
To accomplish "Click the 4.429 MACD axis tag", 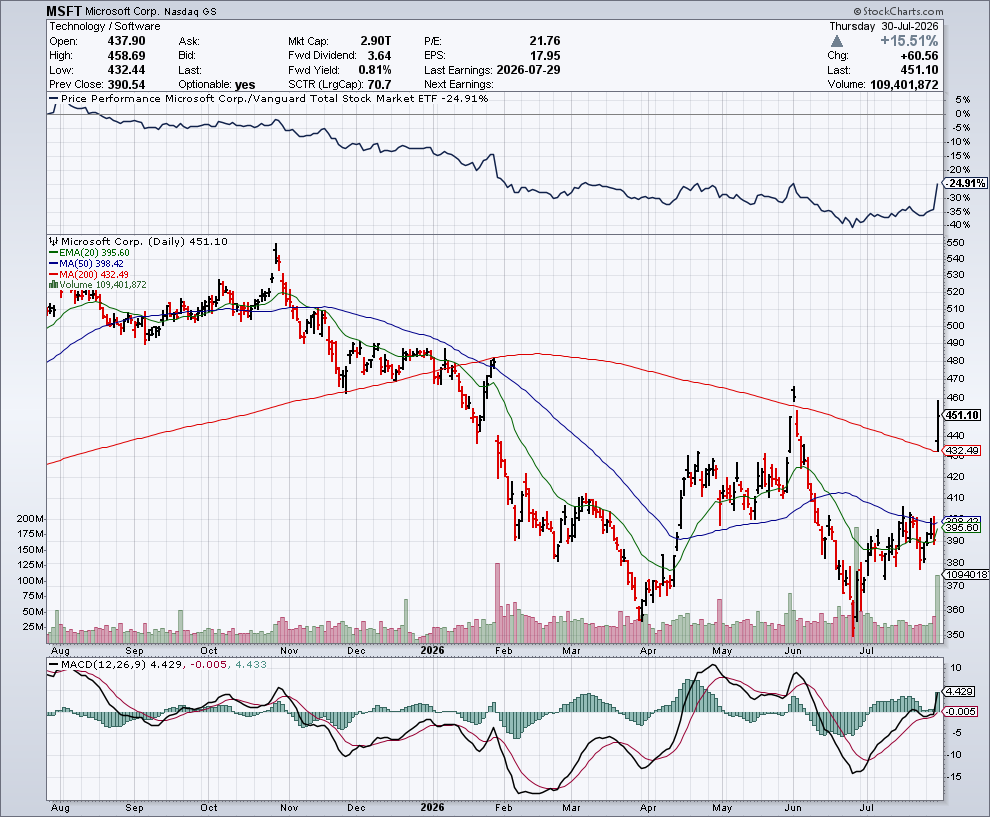I will tap(960, 691).
